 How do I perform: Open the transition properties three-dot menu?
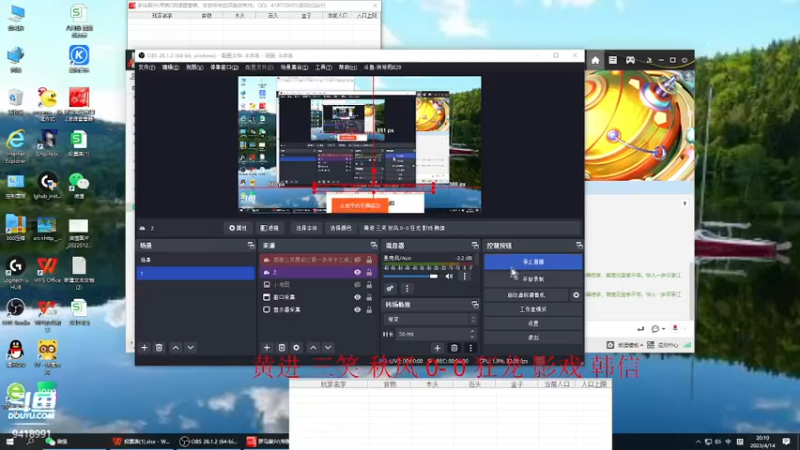pyautogui.click(x=470, y=348)
